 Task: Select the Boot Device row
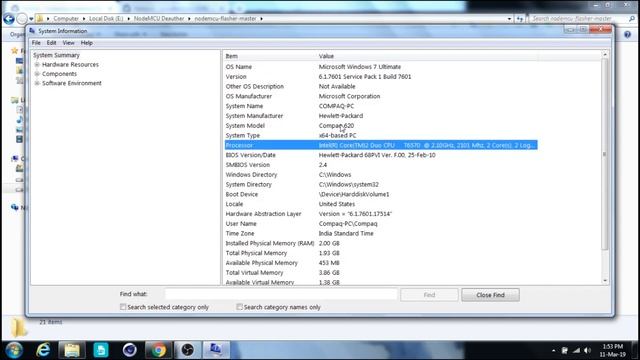pos(381,194)
